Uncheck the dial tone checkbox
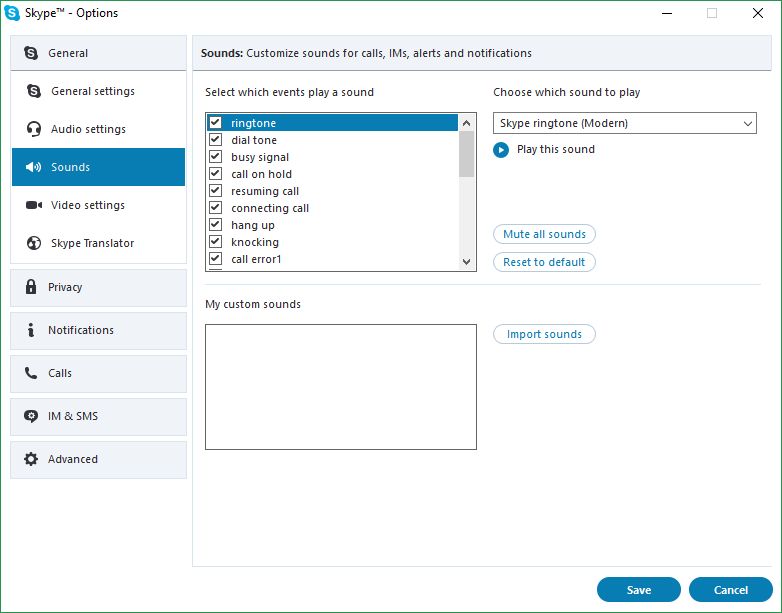The height and width of the screenshot is (613, 782). pos(215,139)
